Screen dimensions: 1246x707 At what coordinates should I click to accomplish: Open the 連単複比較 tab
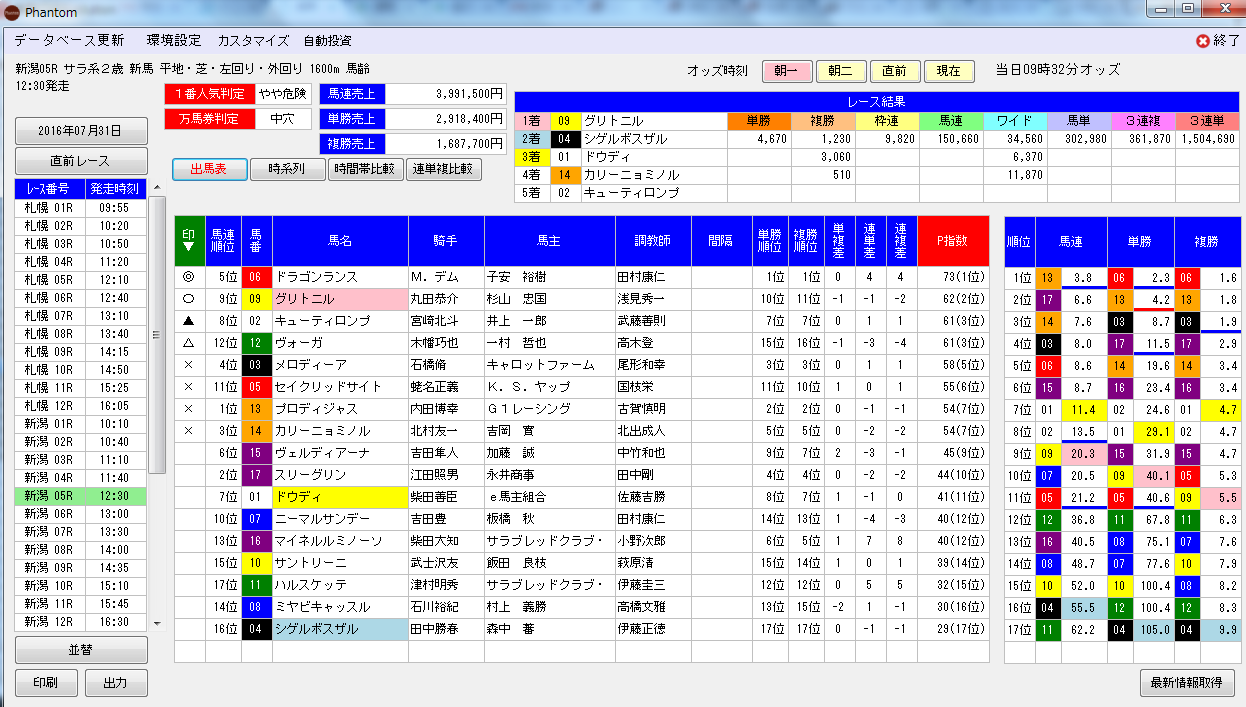click(x=444, y=169)
